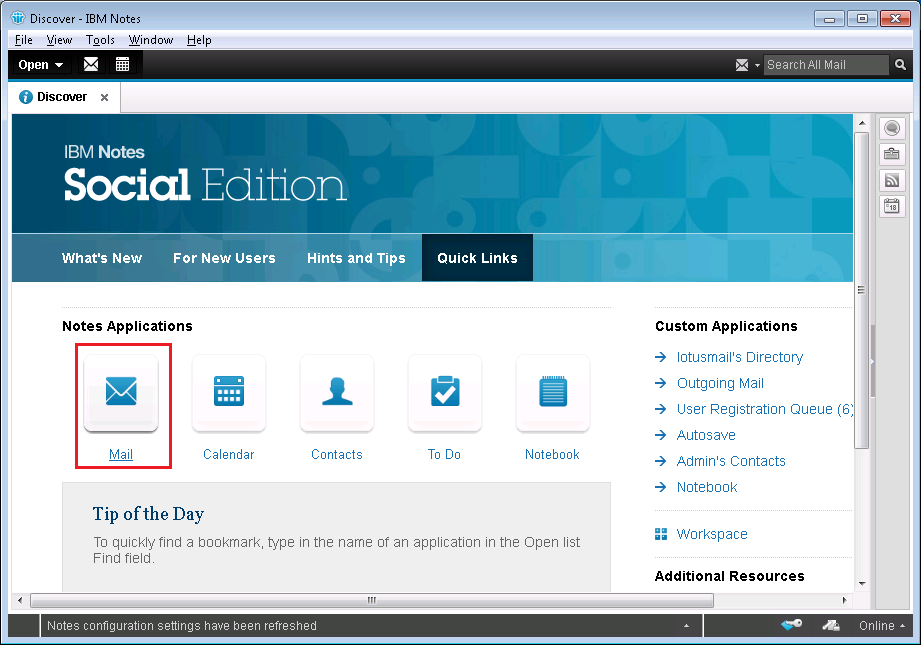The image size is (921, 645).
Task: Click the calendar grid toolbar icon
Action: click(x=122, y=64)
